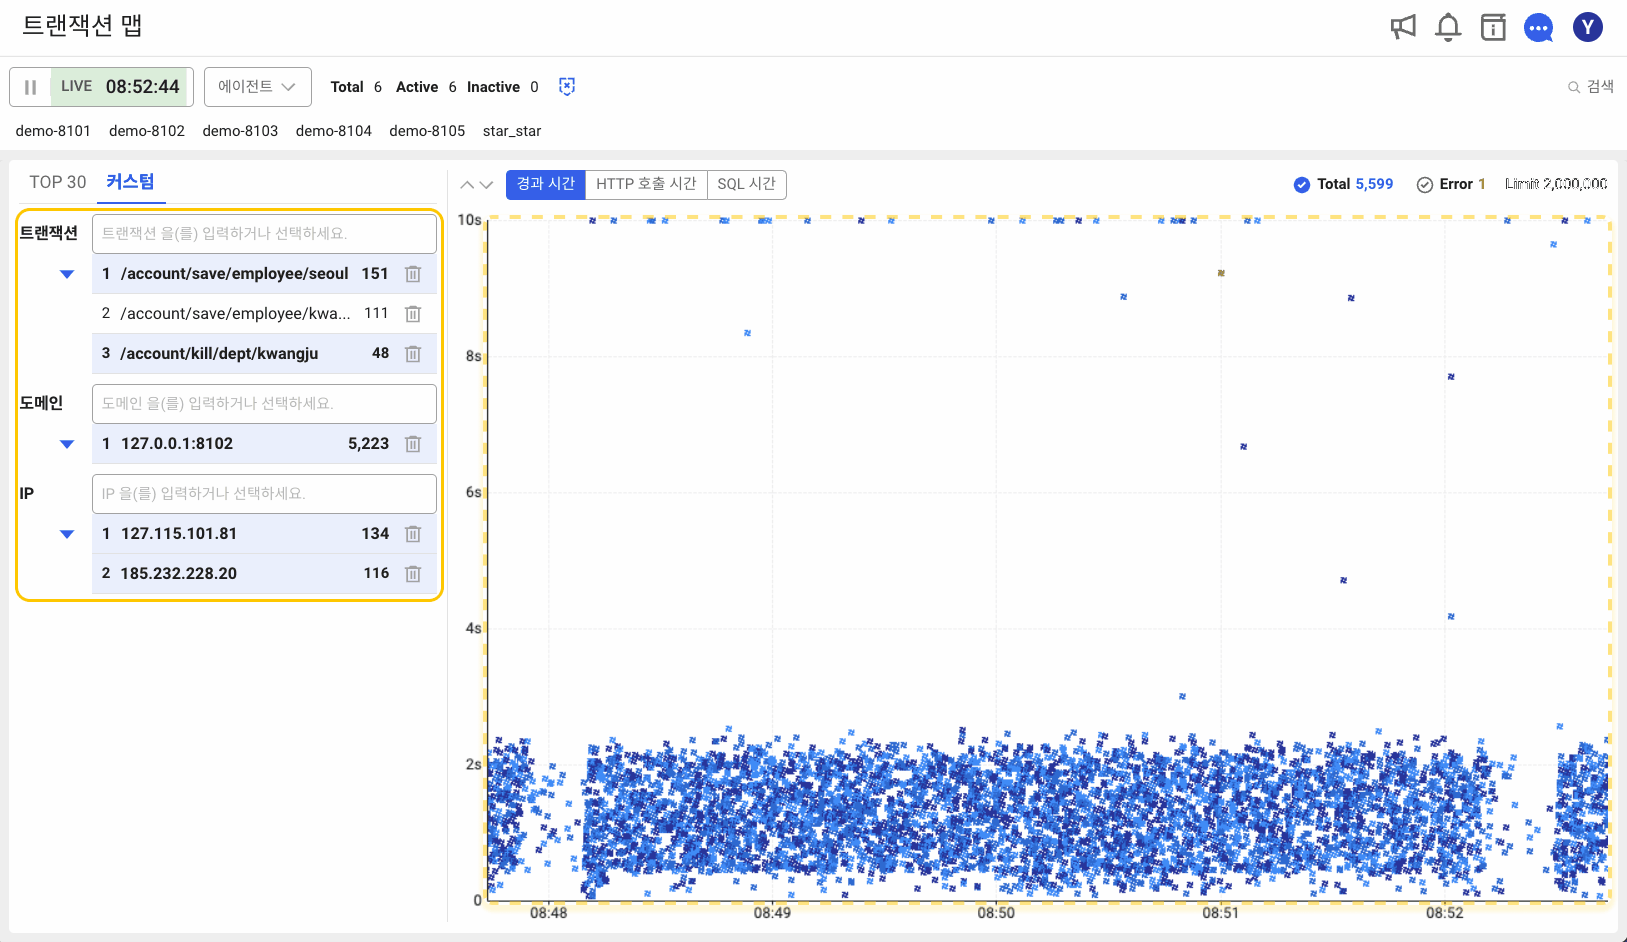Open the notifications bell icon
Viewport: 1627px width, 942px height.
click(x=1448, y=27)
